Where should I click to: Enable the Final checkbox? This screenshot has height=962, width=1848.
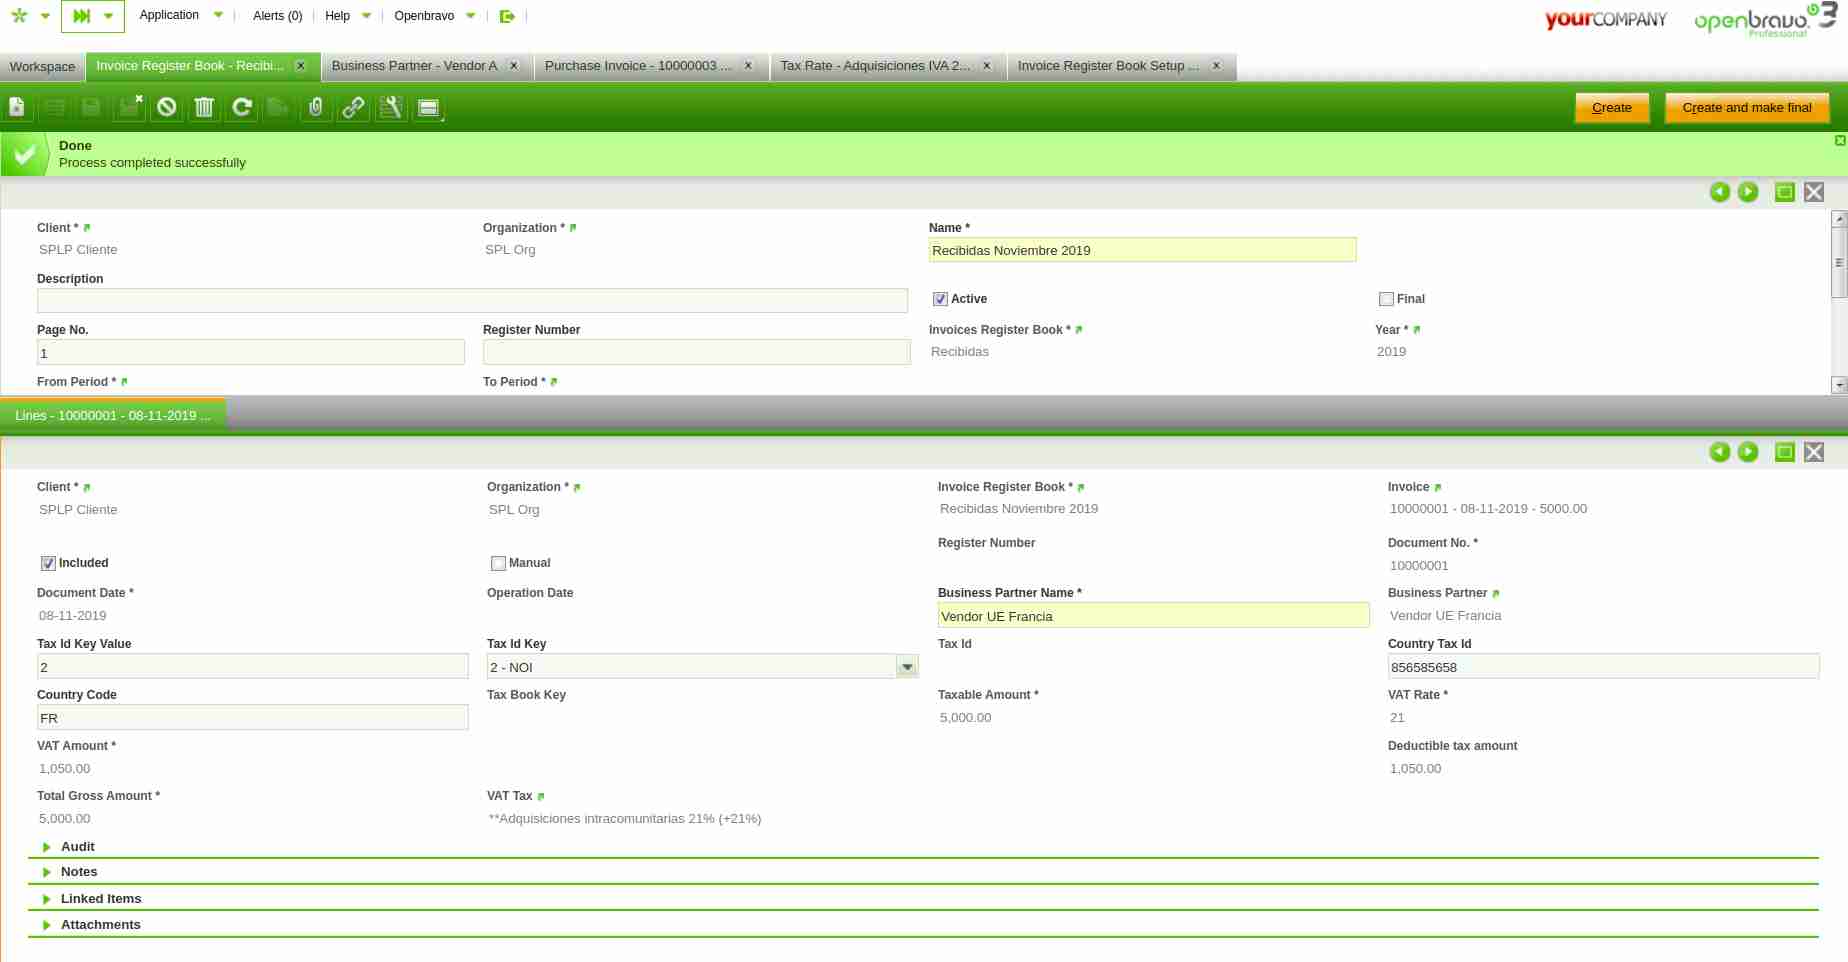pyautogui.click(x=1386, y=299)
